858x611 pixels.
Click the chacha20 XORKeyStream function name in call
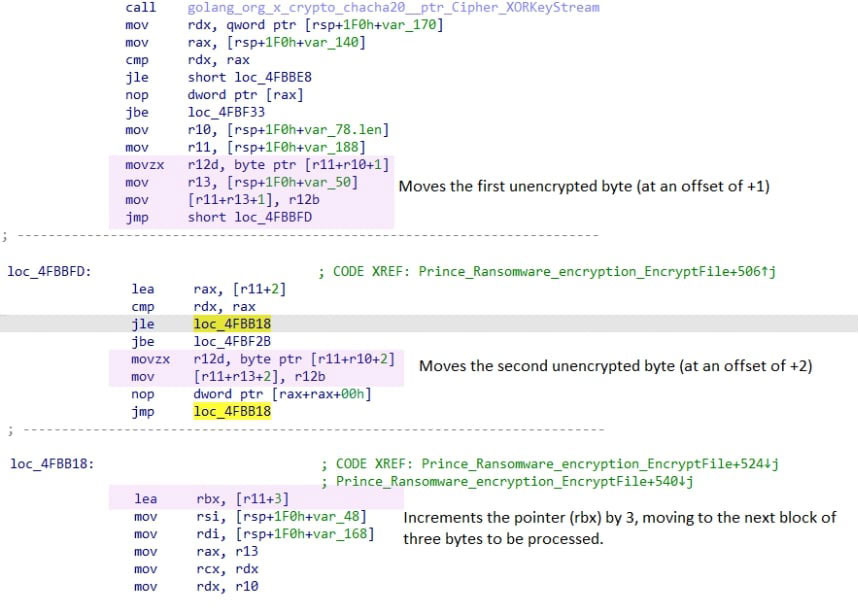393,8
